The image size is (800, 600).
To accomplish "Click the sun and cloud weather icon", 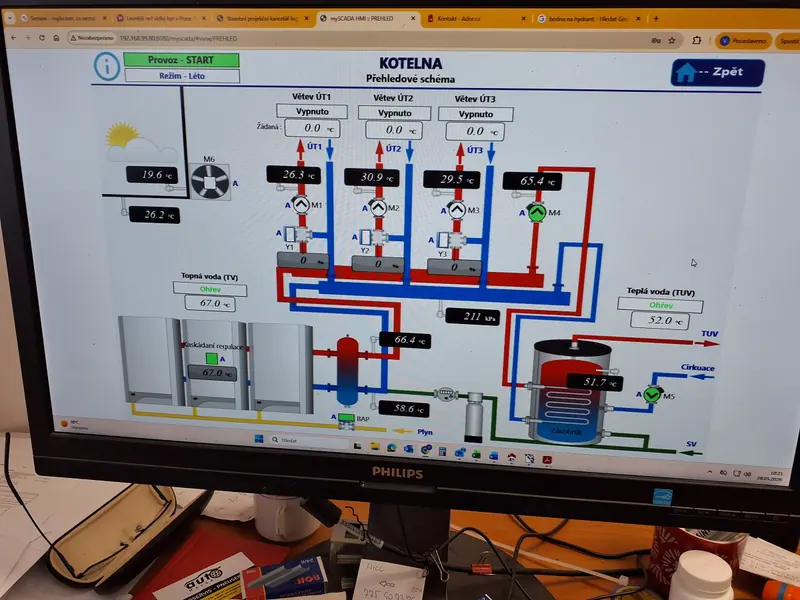I will pos(139,143).
